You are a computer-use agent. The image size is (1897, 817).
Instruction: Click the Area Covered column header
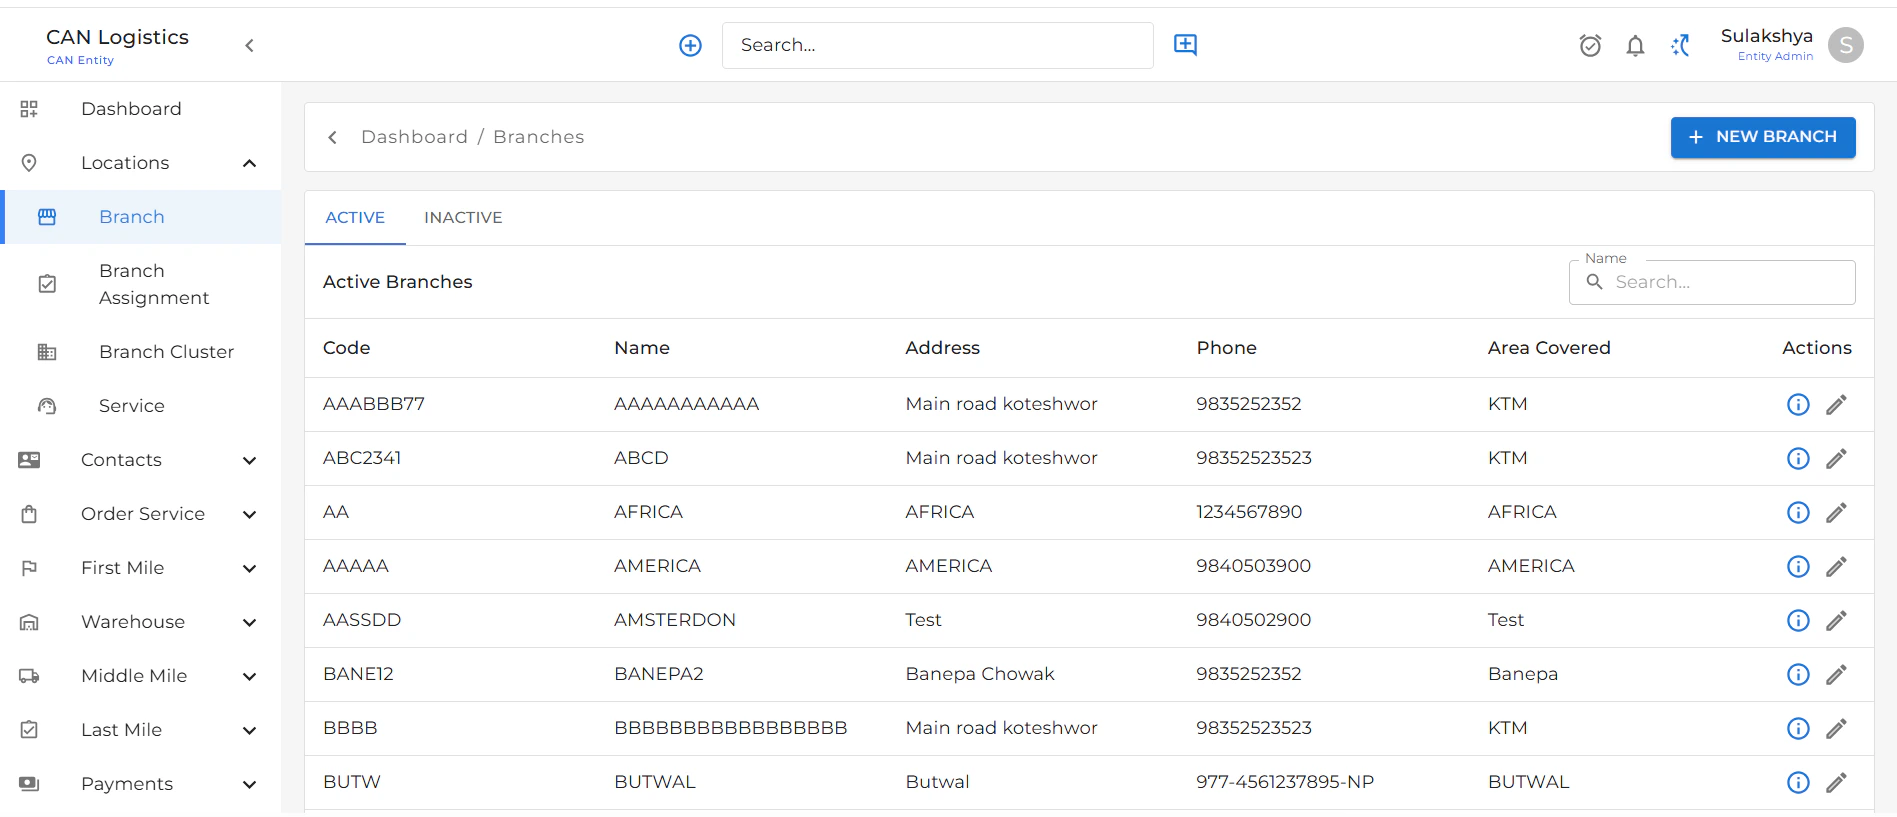tap(1549, 348)
